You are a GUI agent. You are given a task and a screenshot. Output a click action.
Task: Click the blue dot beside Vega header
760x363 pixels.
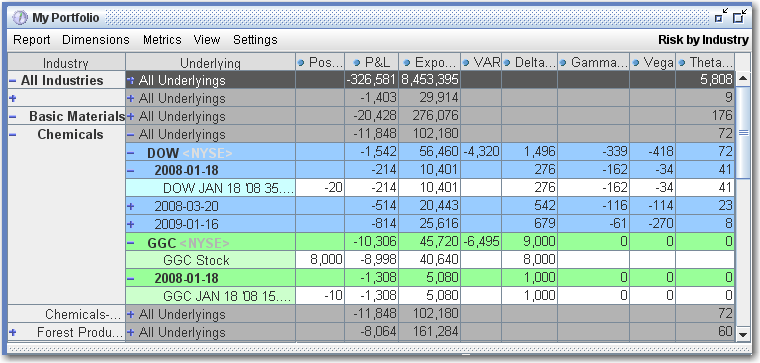point(636,63)
